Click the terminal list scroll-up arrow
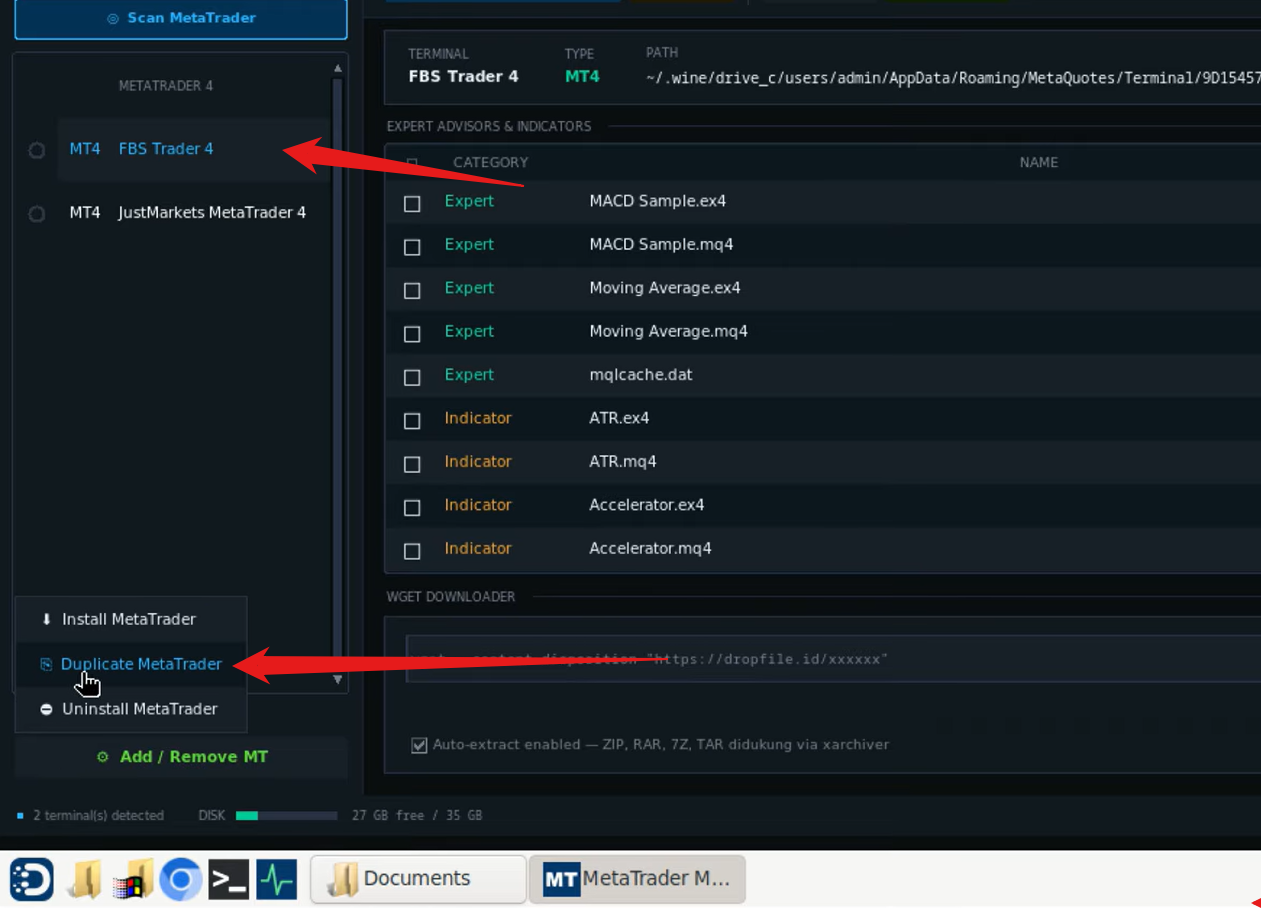This screenshot has width=1261, height=908. (x=338, y=68)
